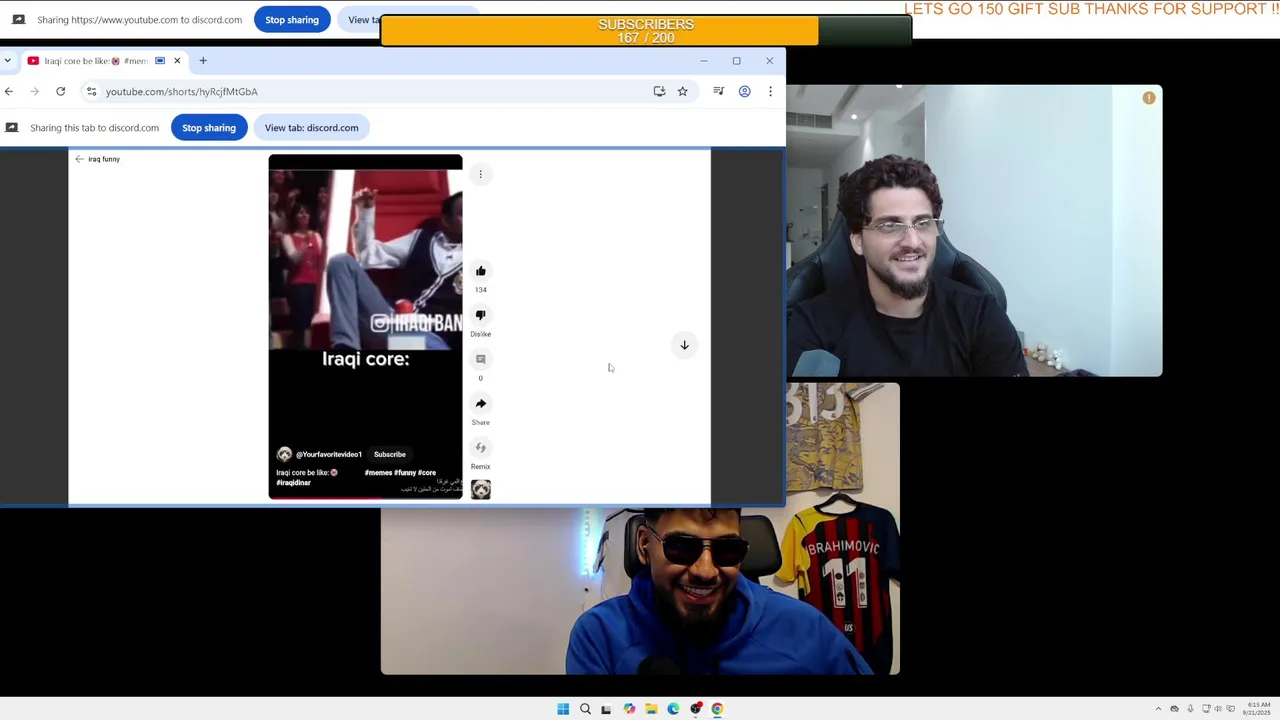Click Chrome's forward navigation arrow
Screen dimensions: 1280x720
point(35,91)
